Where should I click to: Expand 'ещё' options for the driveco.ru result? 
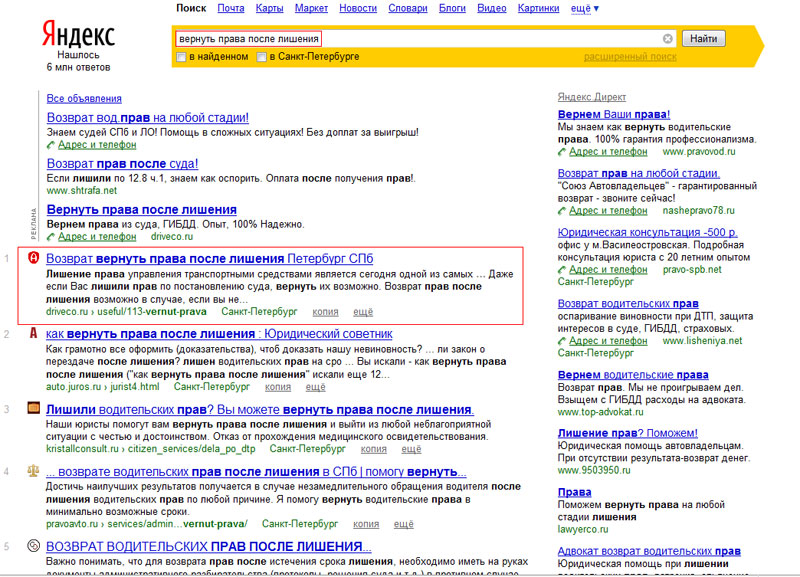[363, 312]
